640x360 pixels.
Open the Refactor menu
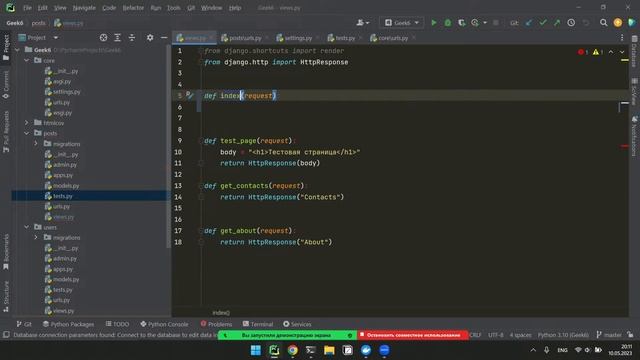tap(133, 8)
